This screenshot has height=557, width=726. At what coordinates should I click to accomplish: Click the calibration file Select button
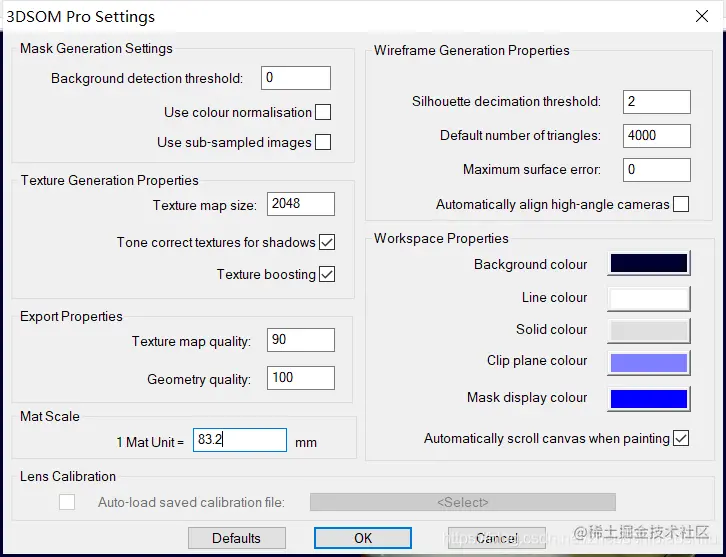[463, 502]
